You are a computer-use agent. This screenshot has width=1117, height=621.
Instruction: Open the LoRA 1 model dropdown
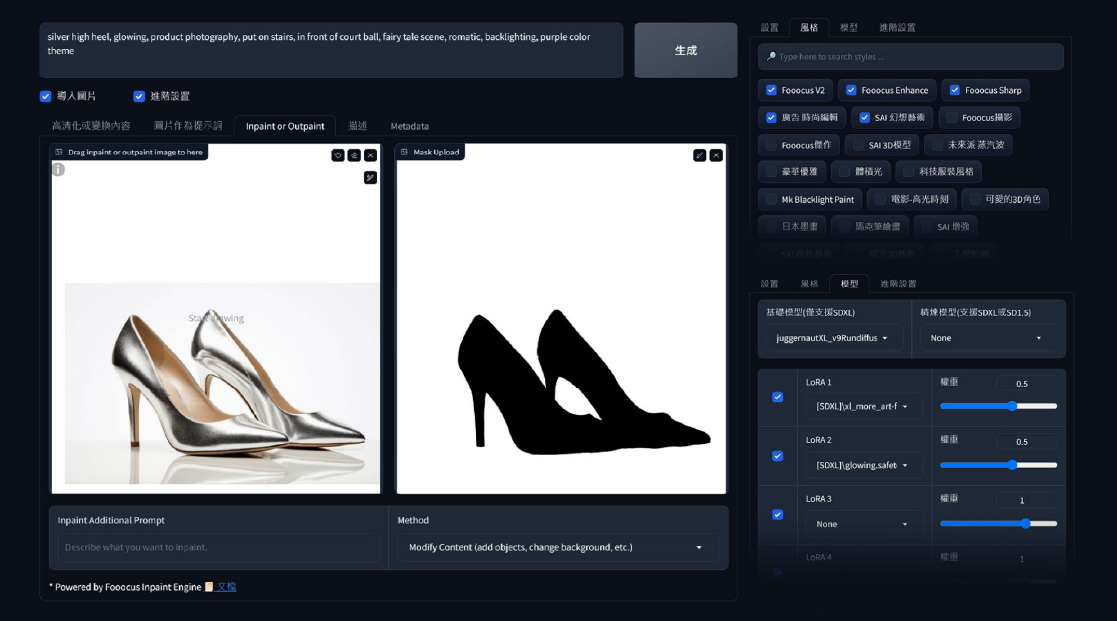pyautogui.click(x=864, y=407)
